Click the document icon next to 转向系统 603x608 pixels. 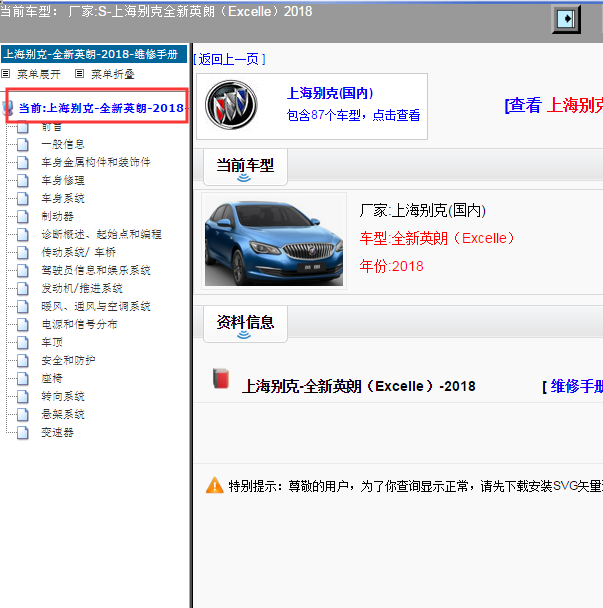23,397
